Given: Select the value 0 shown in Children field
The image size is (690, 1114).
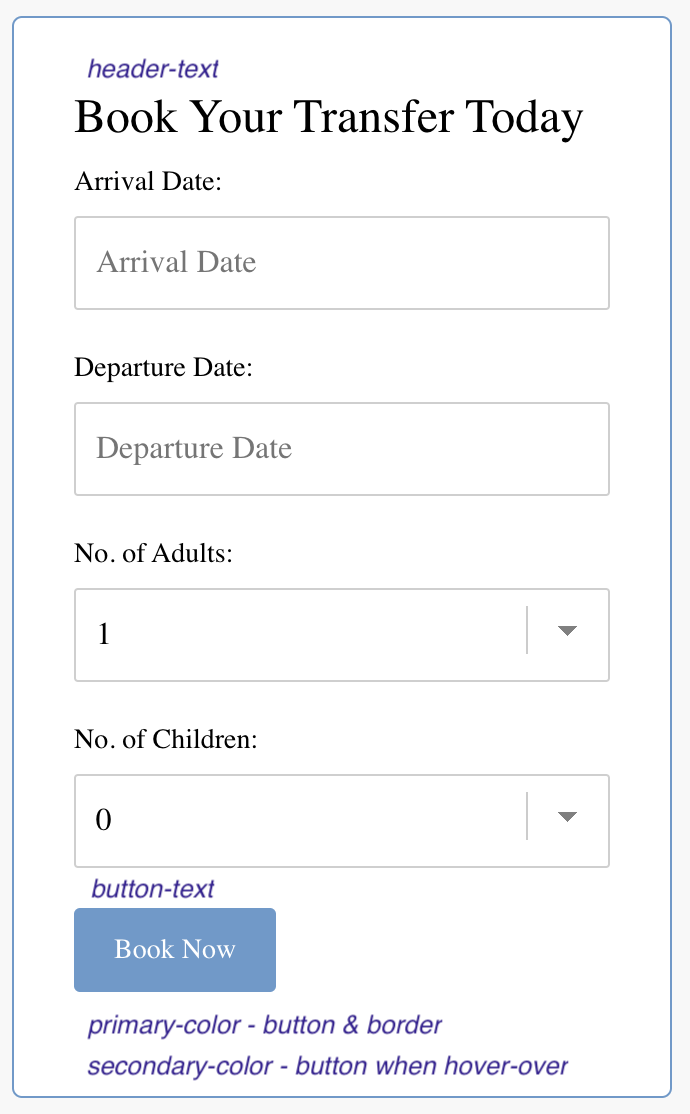Looking at the screenshot, I should tap(104, 820).
